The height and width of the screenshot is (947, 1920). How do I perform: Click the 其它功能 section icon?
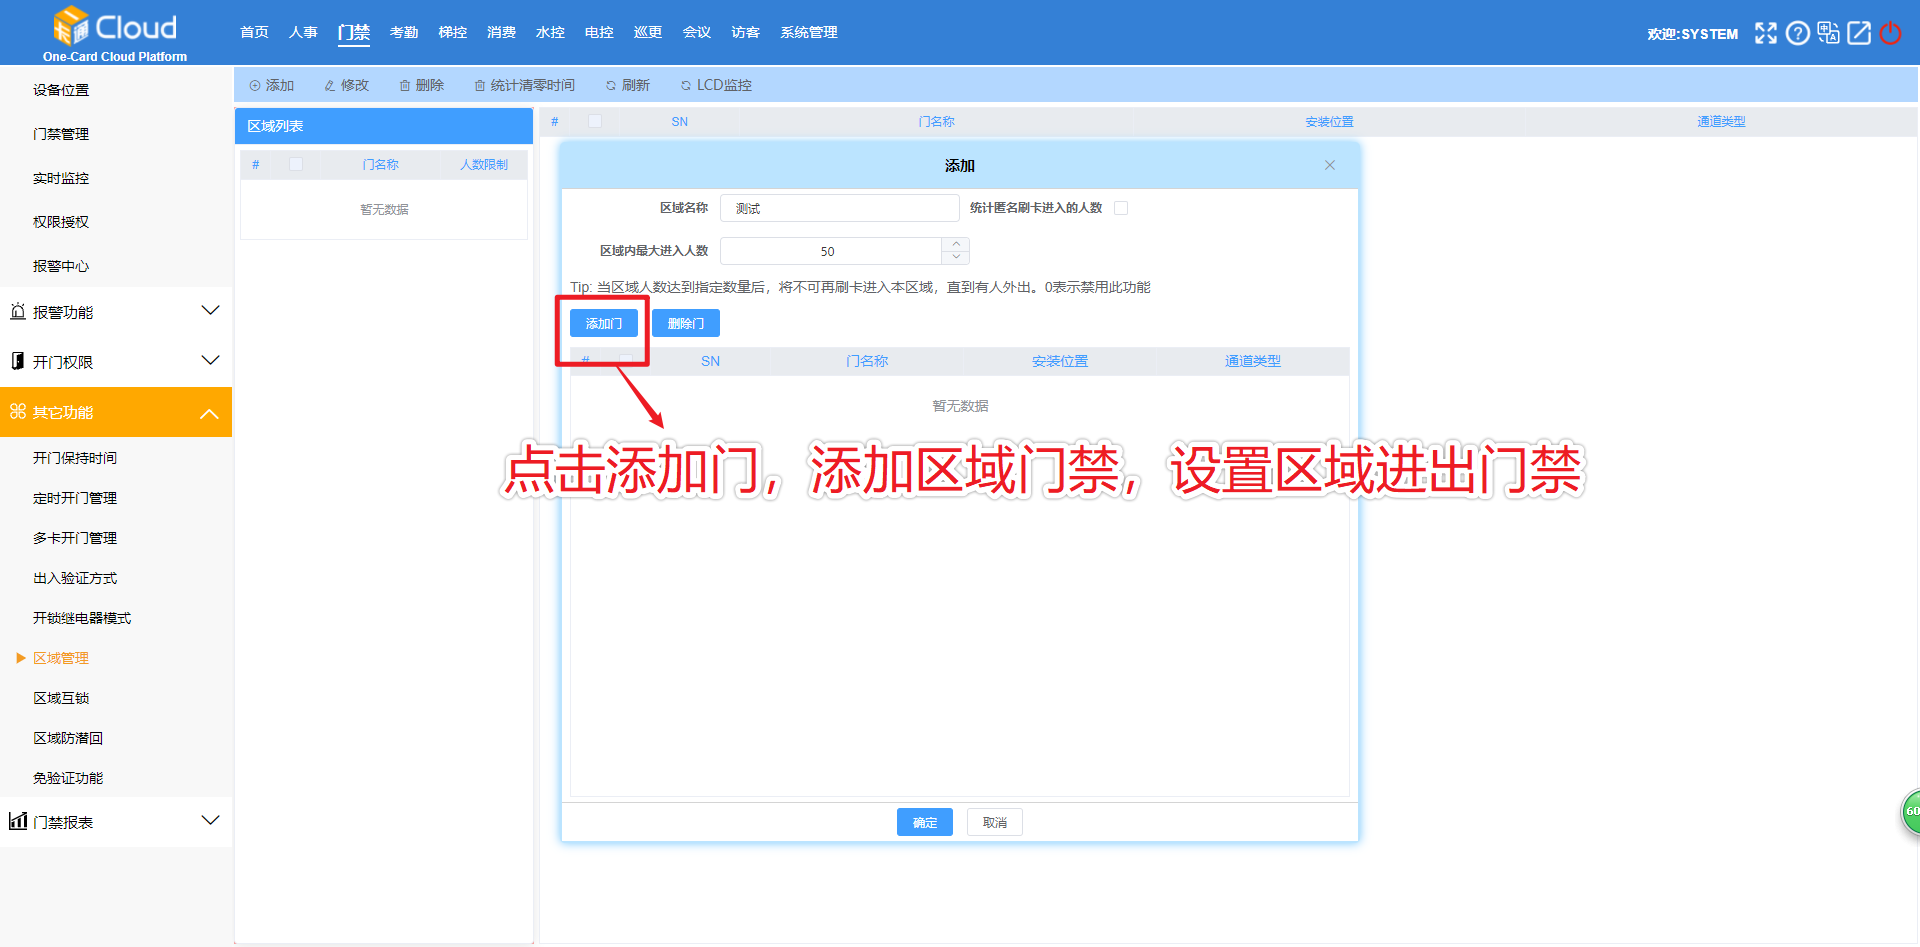click(x=18, y=411)
